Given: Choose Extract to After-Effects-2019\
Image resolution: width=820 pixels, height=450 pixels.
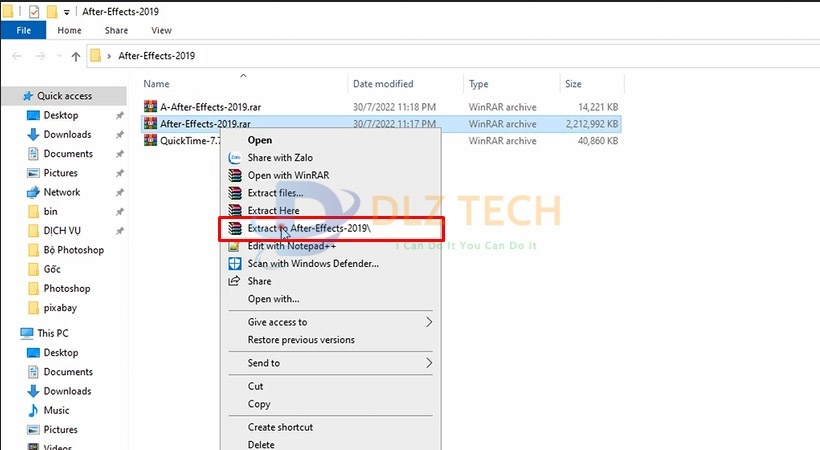Looking at the screenshot, I should click(309, 228).
